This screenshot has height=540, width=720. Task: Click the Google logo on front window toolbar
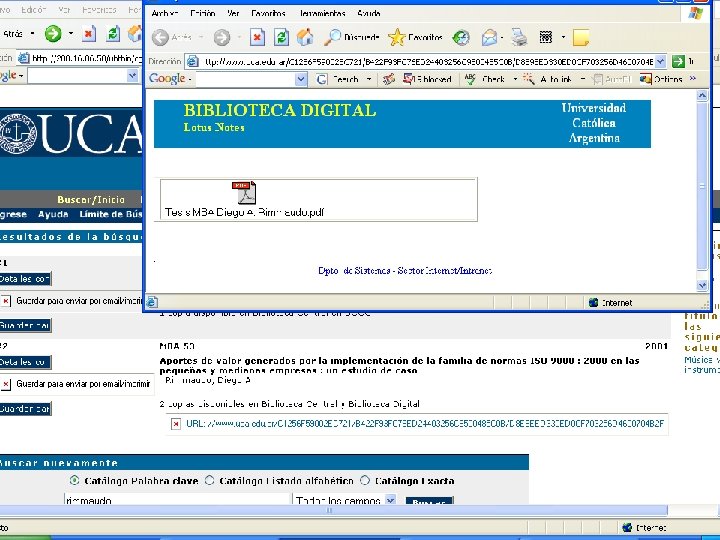click(x=167, y=79)
